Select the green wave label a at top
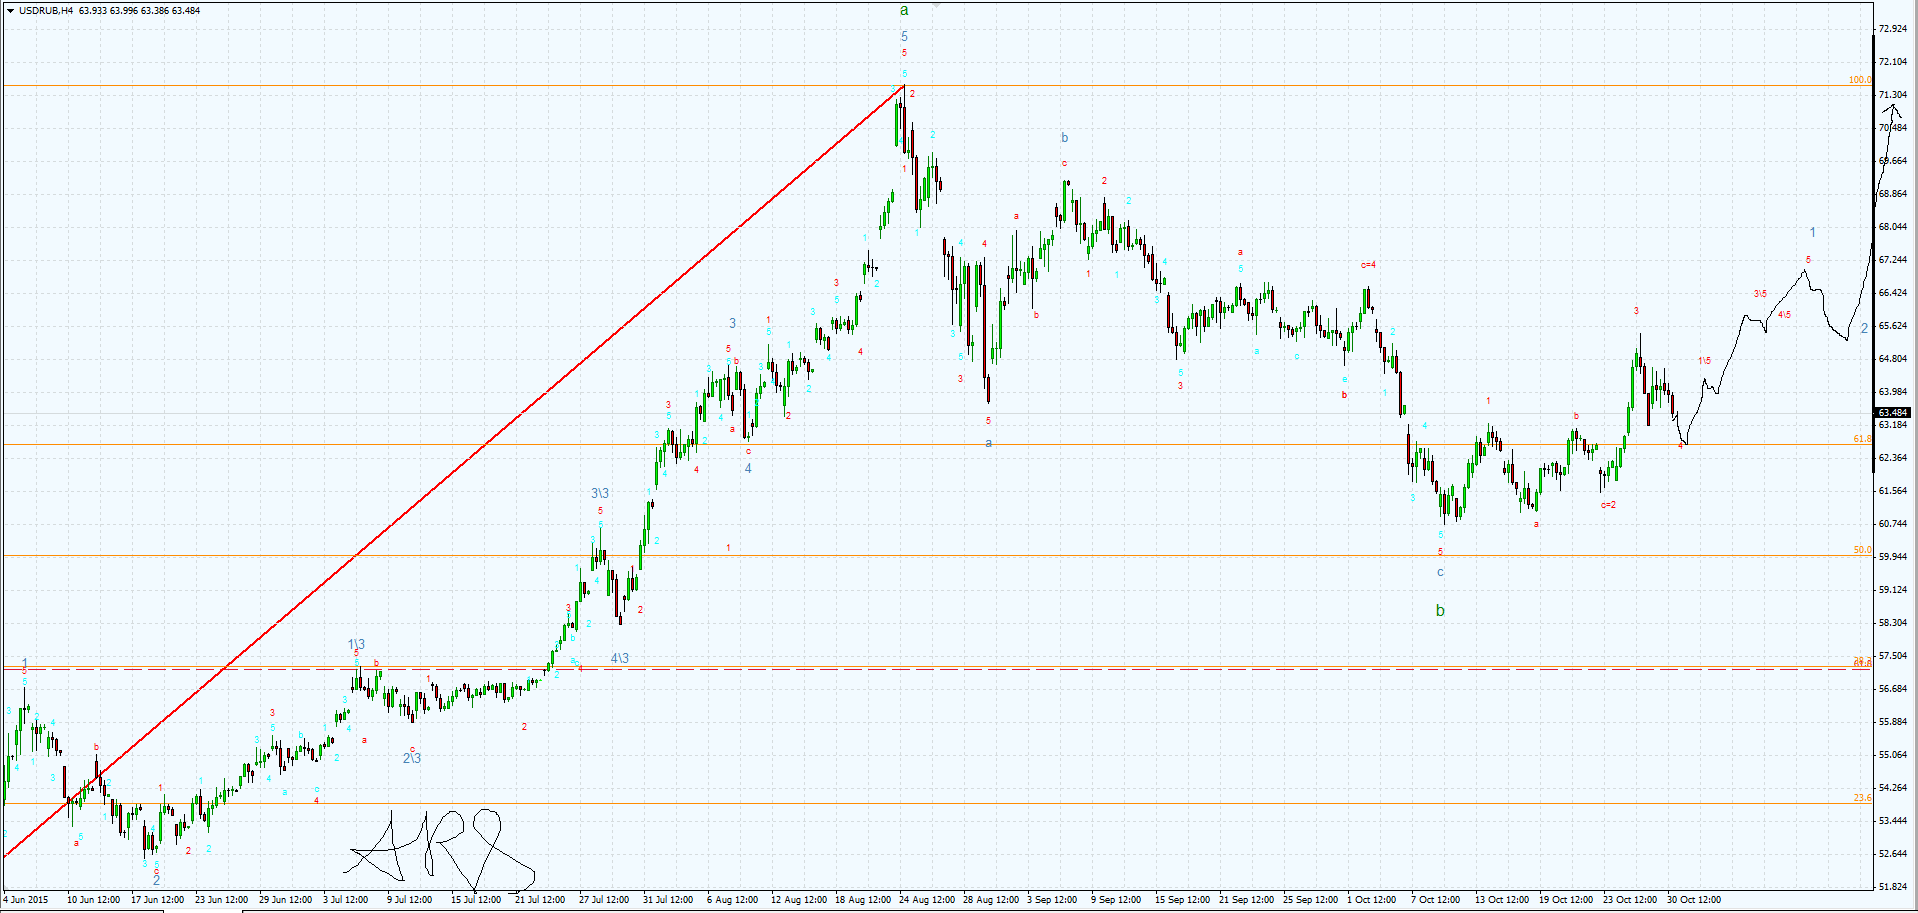 tap(904, 11)
